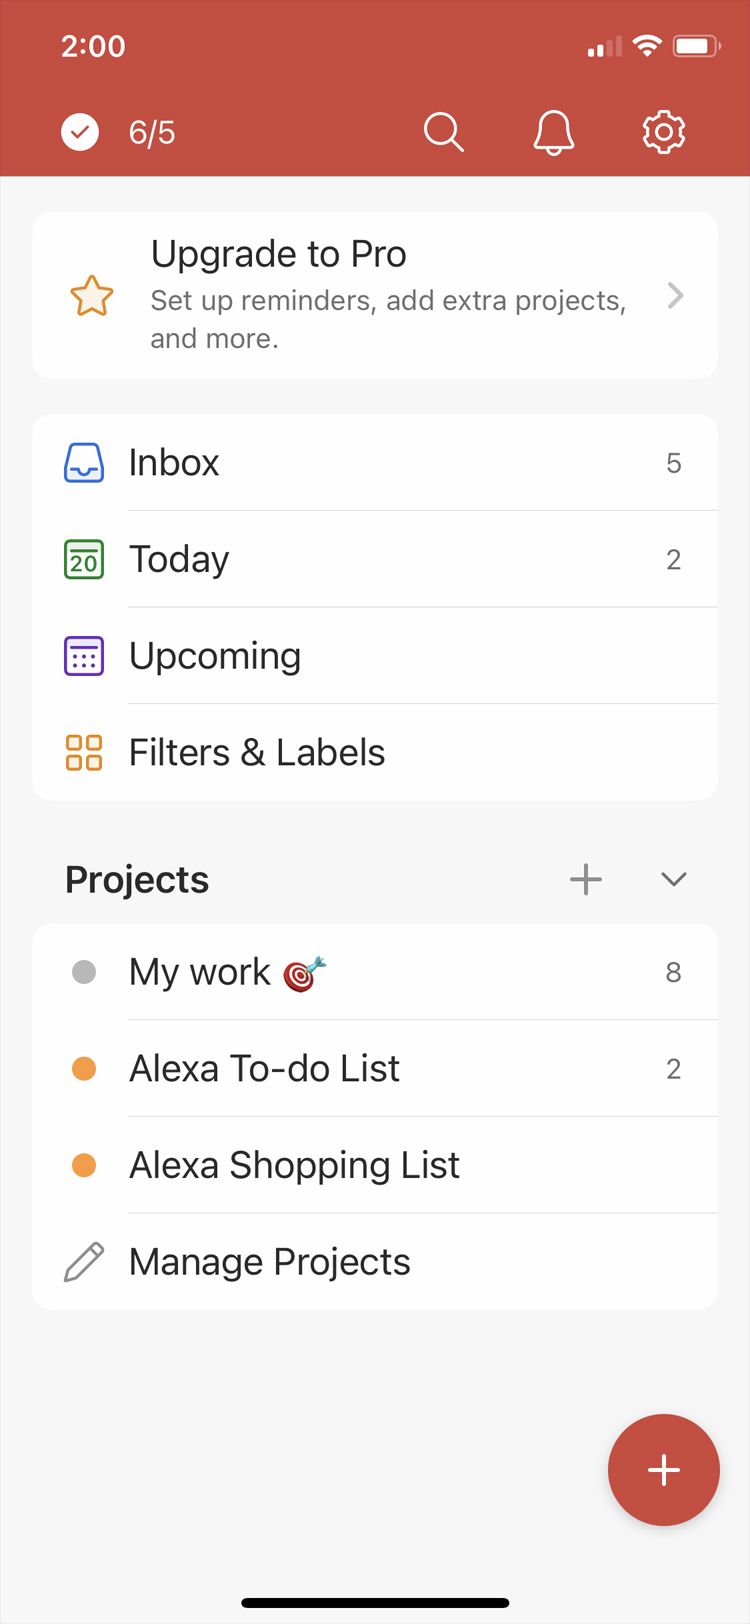Image resolution: width=750 pixels, height=1624 pixels.
Task: Add a new project with plus icon
Action: click(x=586, y=879)
